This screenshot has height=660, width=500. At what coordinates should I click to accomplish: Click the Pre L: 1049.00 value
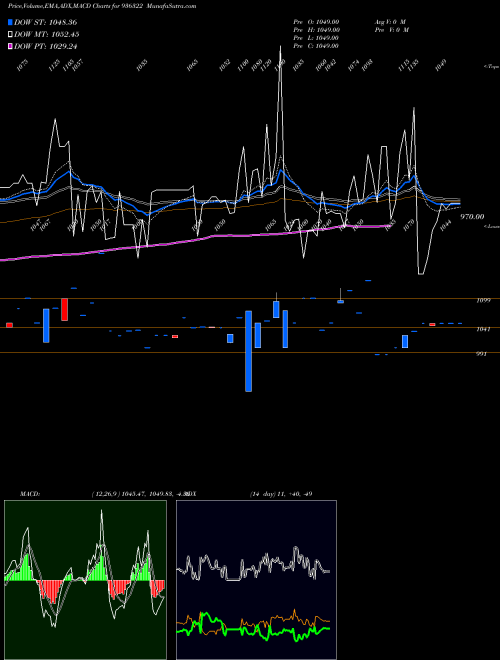pos(316,38)
